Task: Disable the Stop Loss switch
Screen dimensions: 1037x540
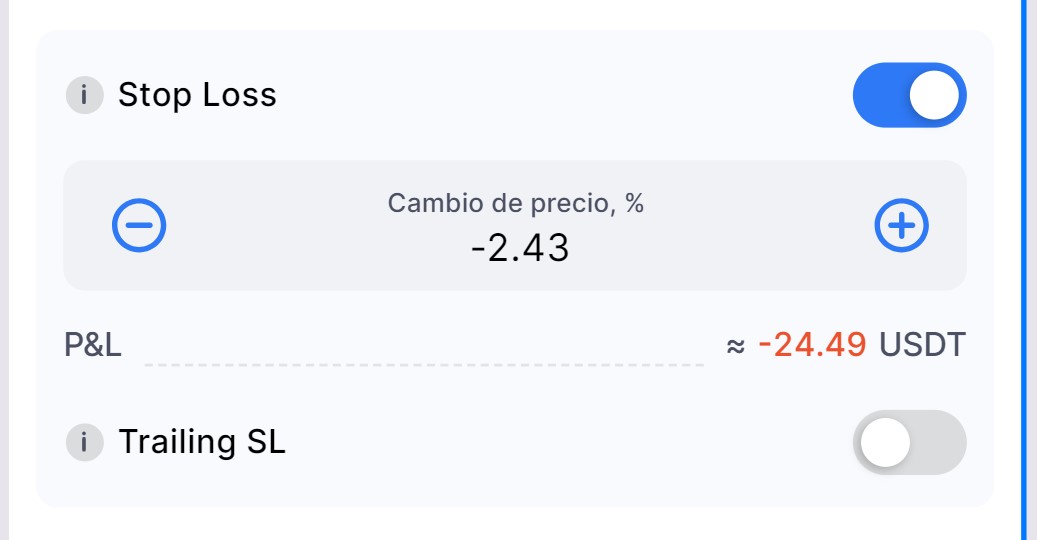Action: 909,95
